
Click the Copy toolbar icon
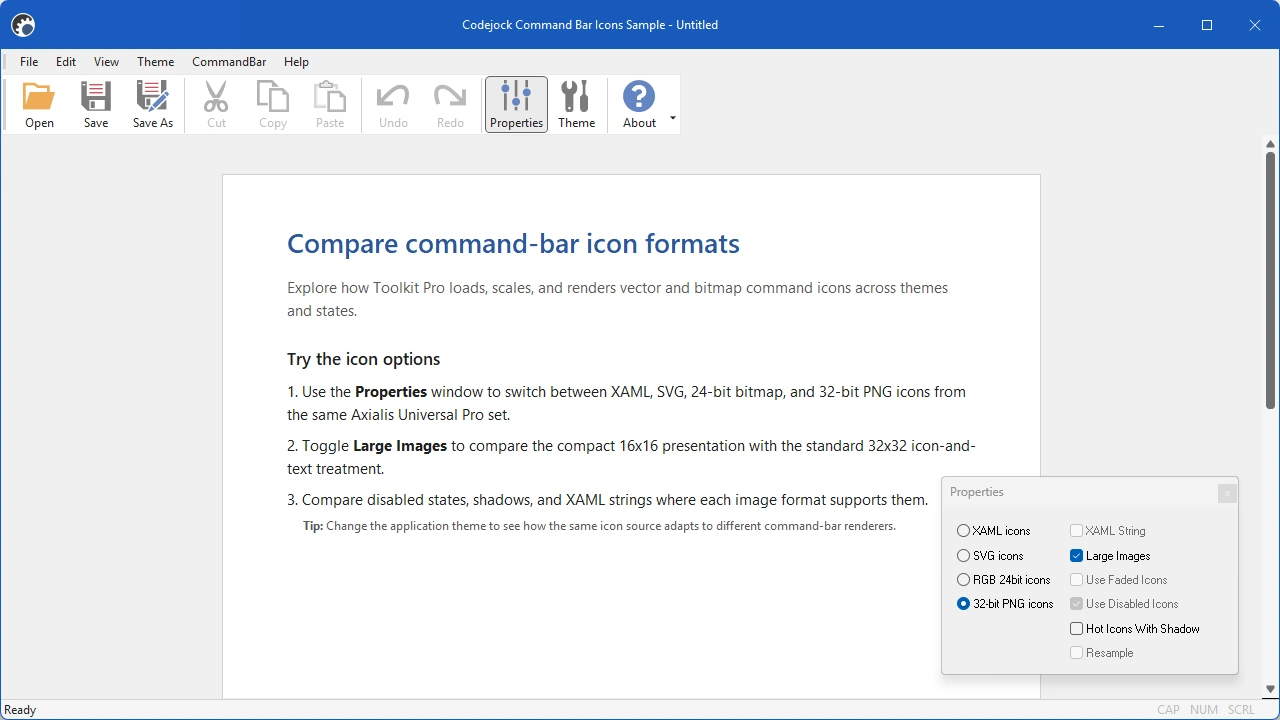[273, 96]
